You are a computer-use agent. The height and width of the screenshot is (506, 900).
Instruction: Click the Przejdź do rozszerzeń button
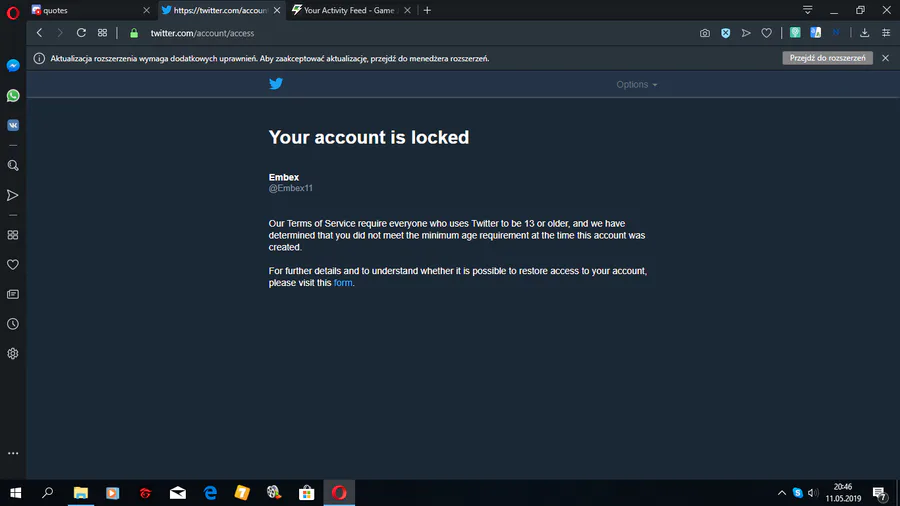coord(827,58)
